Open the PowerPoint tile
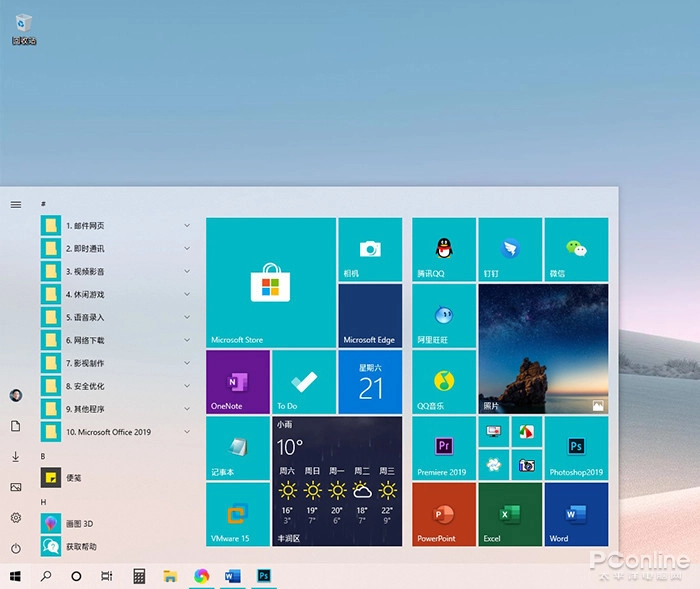The height and width of the screenshot is (589, 700). 444,514
